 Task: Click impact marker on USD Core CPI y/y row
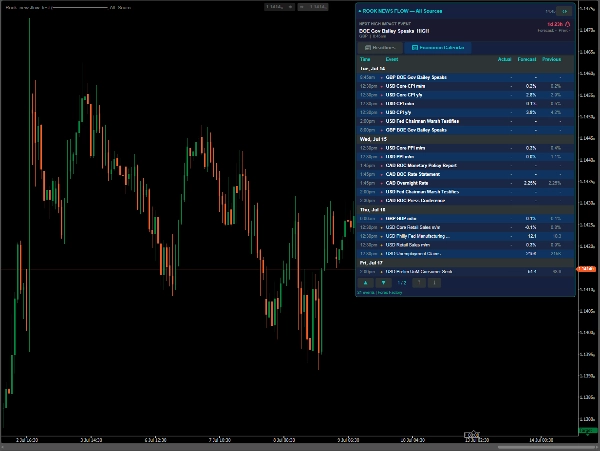(382, 95)
